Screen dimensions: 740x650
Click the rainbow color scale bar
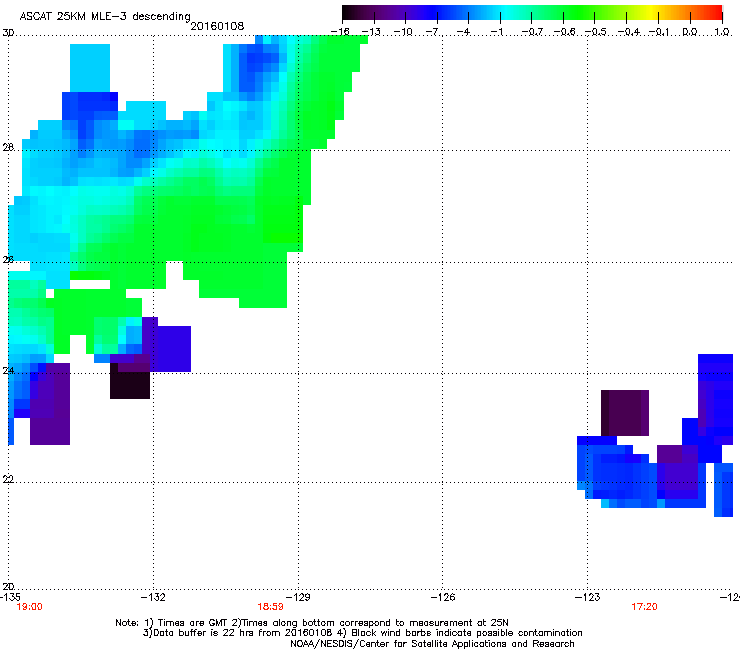[x=532, y=13]
